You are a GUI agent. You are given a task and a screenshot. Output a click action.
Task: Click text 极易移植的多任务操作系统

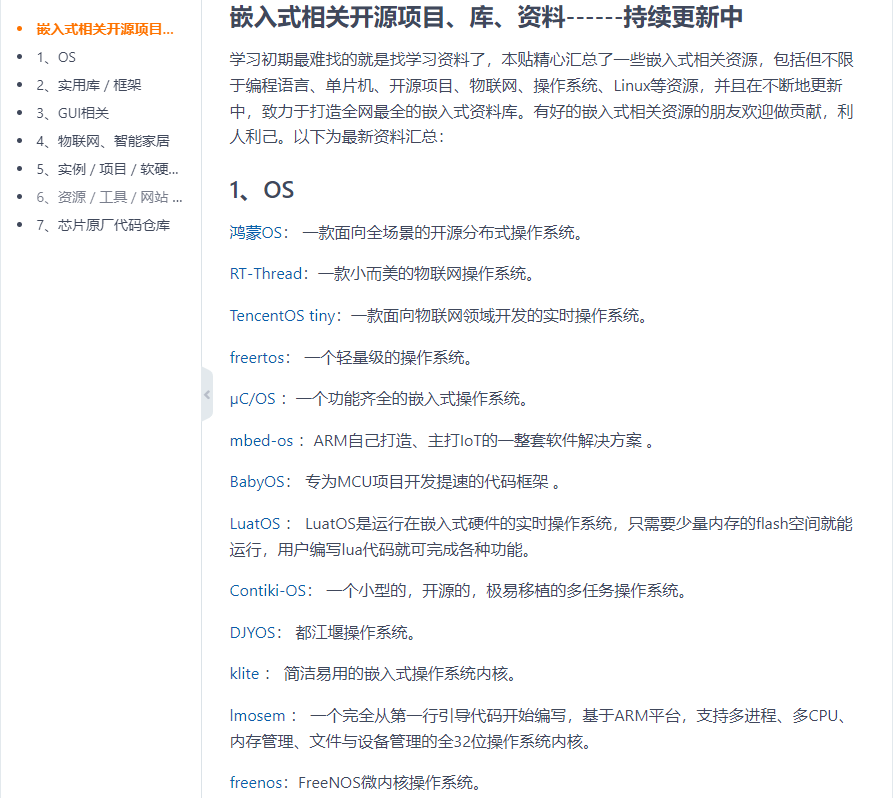click(587, 591)
